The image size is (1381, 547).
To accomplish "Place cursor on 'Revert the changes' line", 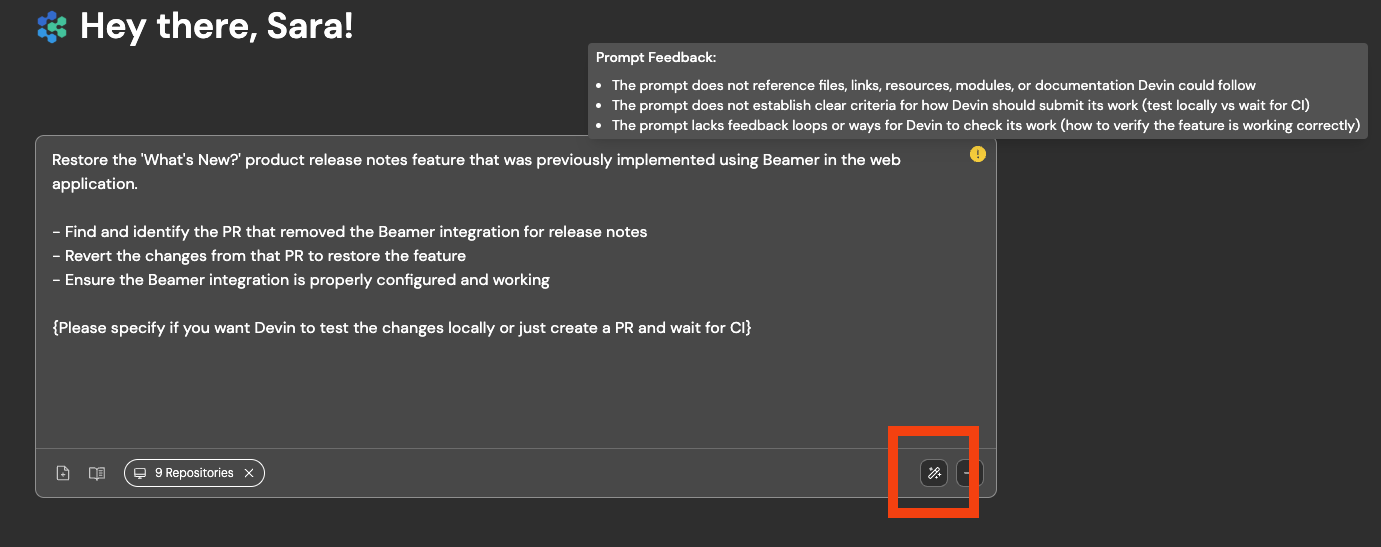I will [259, 256].
